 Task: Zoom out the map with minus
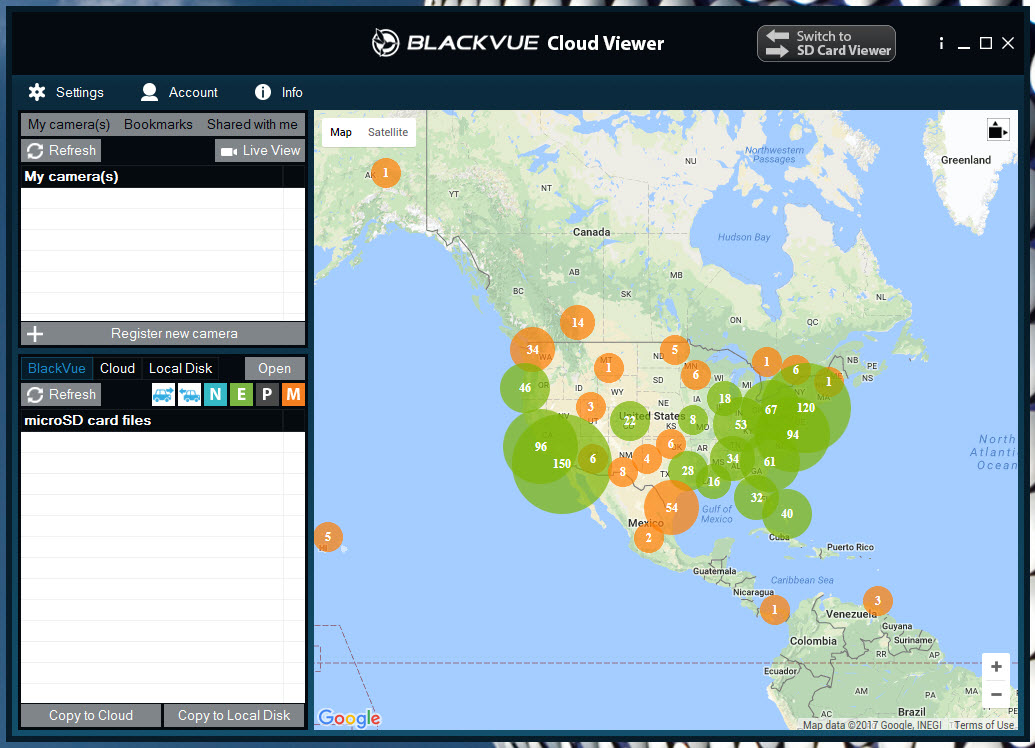point(997,695)
